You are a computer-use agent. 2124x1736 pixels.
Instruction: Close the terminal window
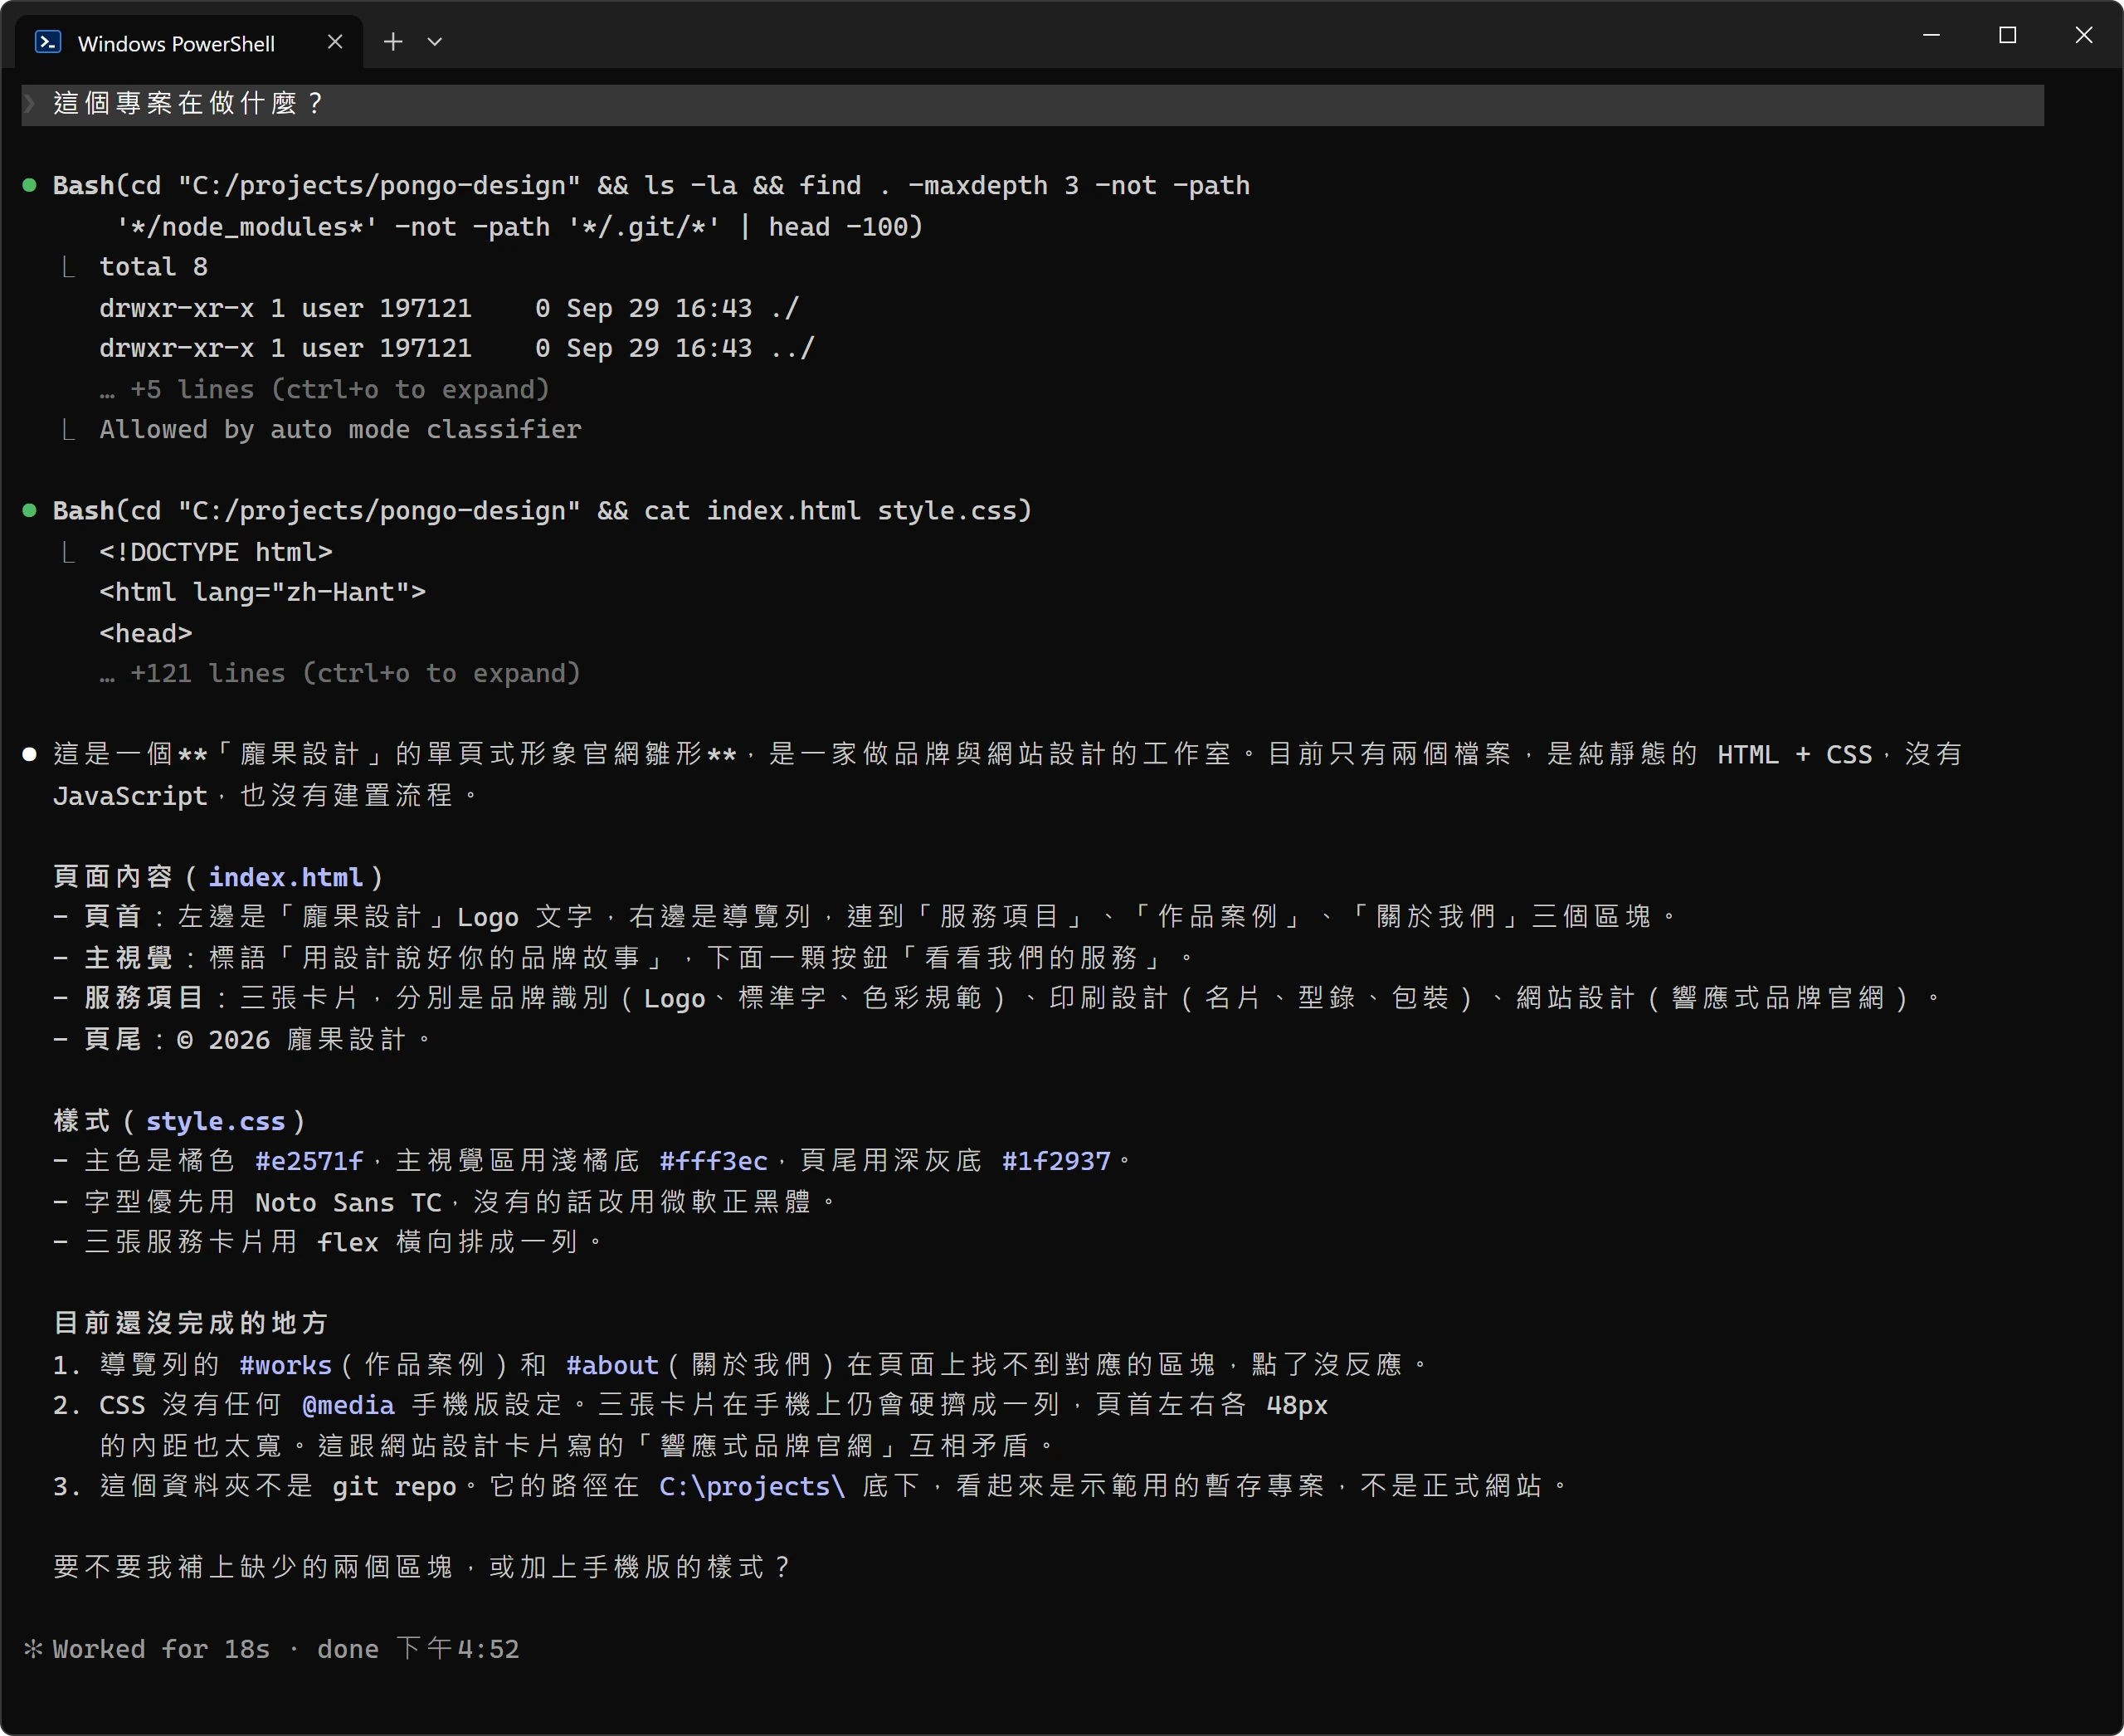2083,35
